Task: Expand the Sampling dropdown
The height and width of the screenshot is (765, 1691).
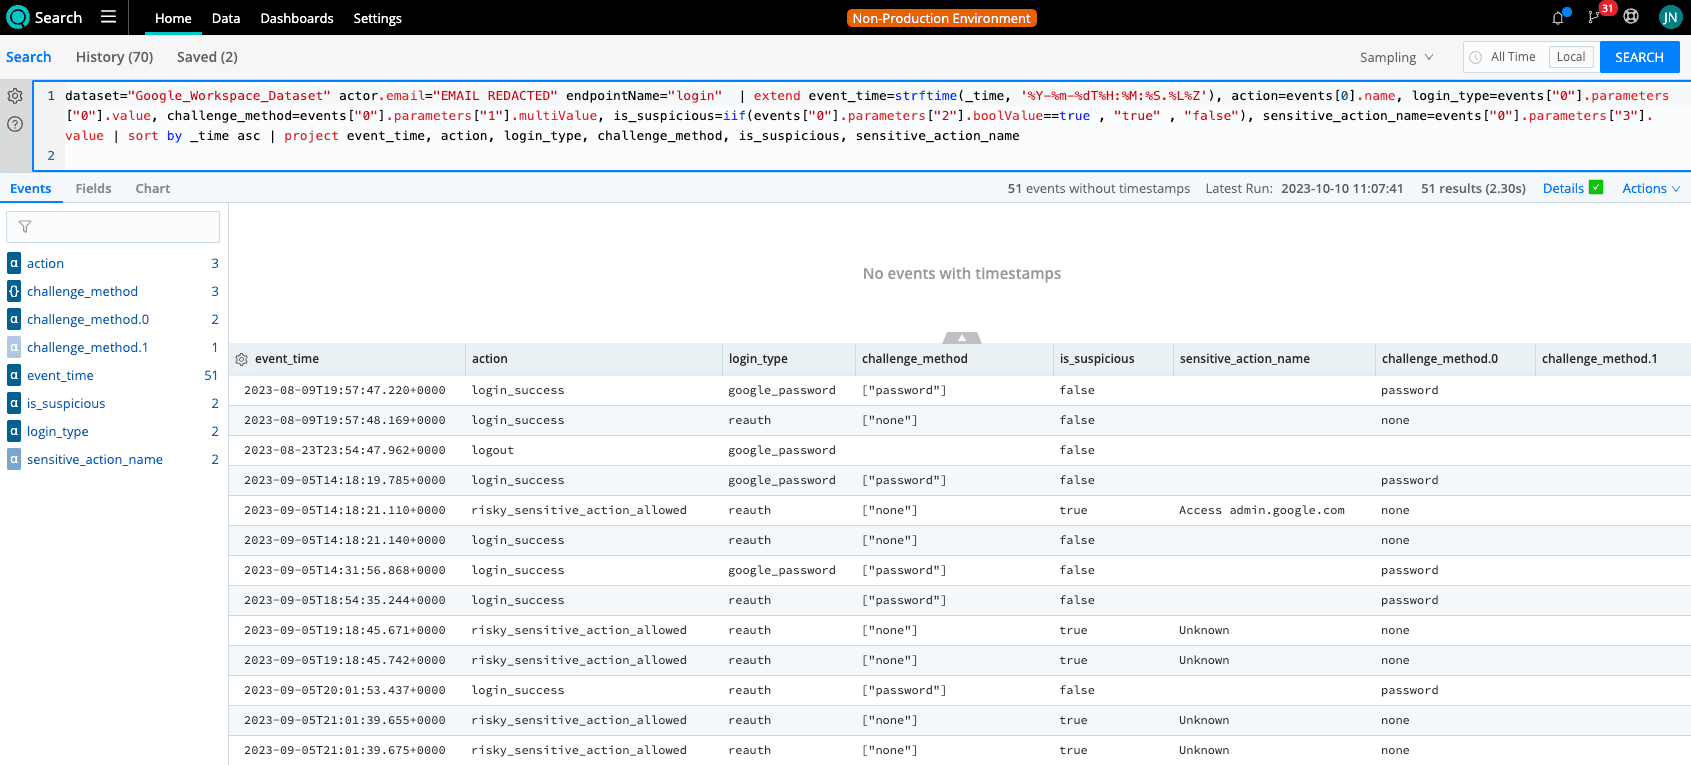Action: 1396,58
